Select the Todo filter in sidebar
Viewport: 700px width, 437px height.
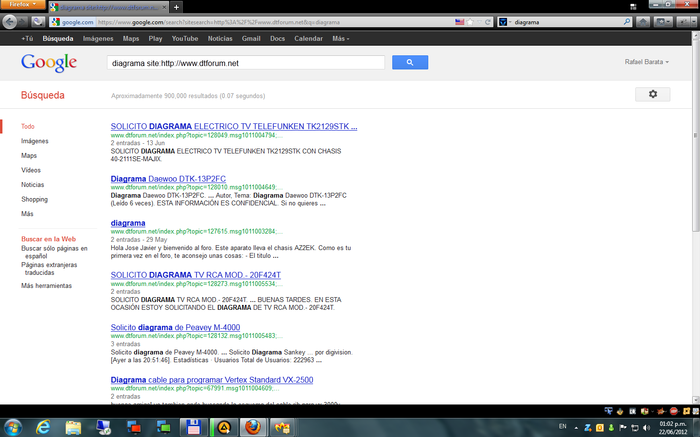[28, 126]
